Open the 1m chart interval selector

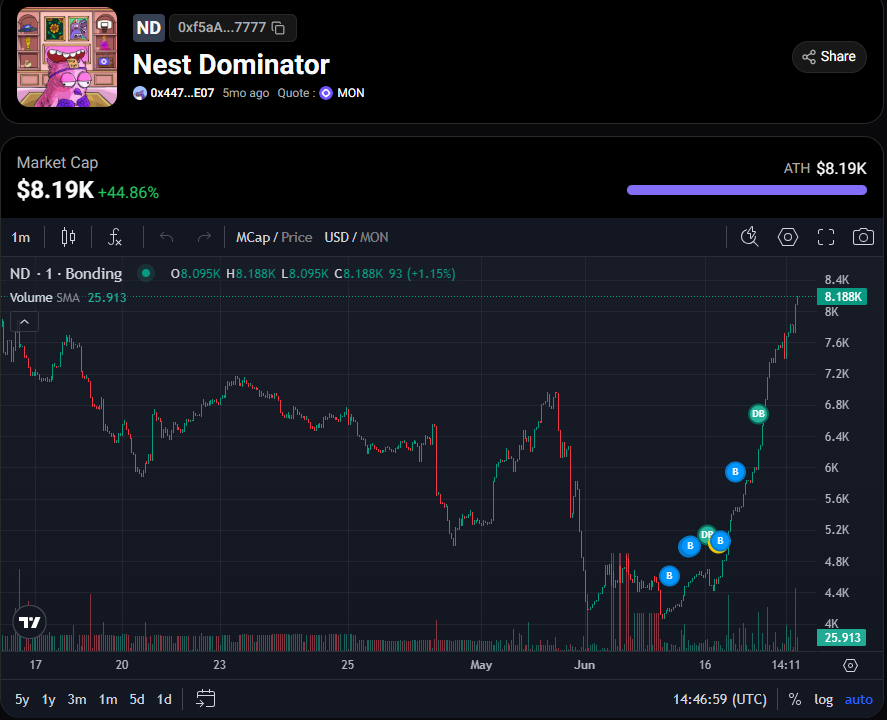point(21,237)
